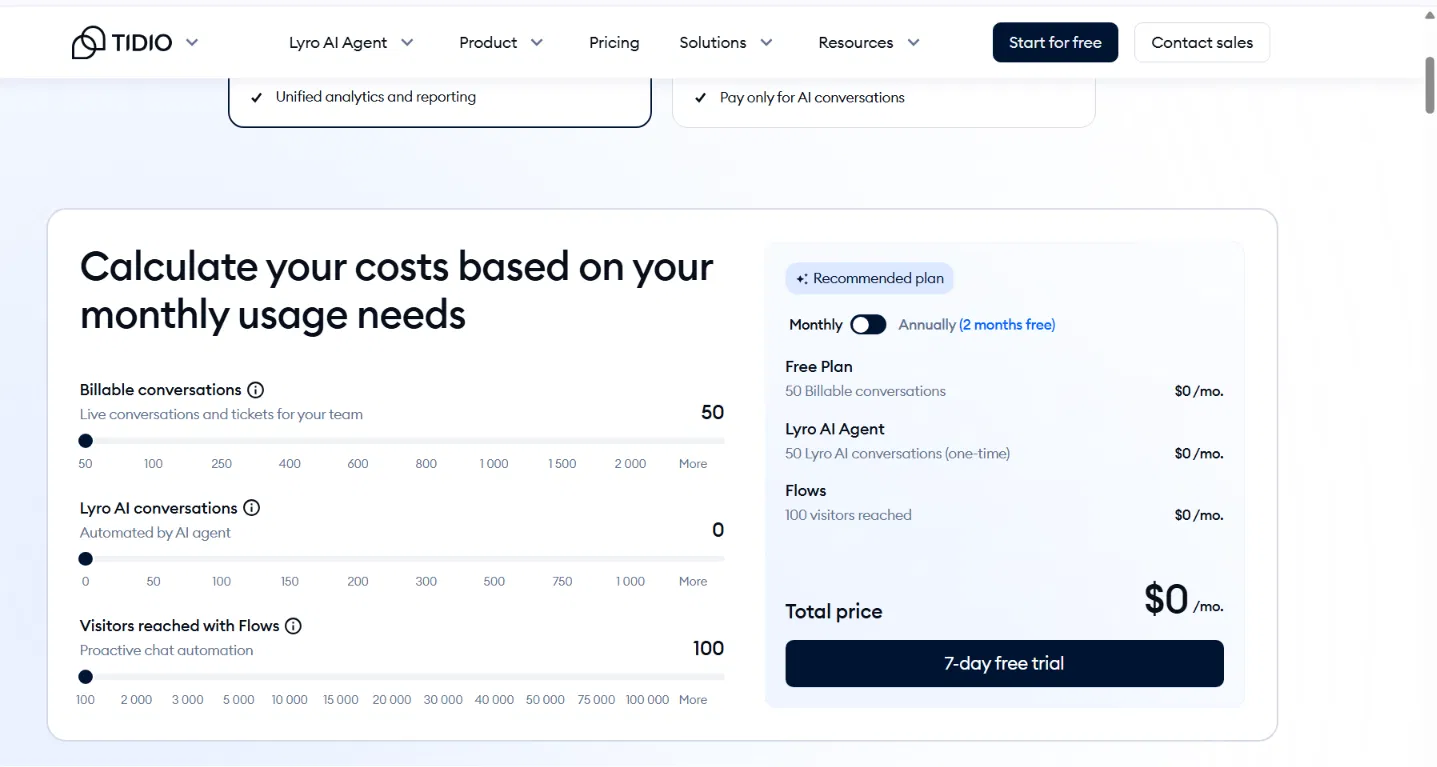Open the Resources menu
Image resolution: width=1437 pixels, height=767 pixels.
click(856, 42)
